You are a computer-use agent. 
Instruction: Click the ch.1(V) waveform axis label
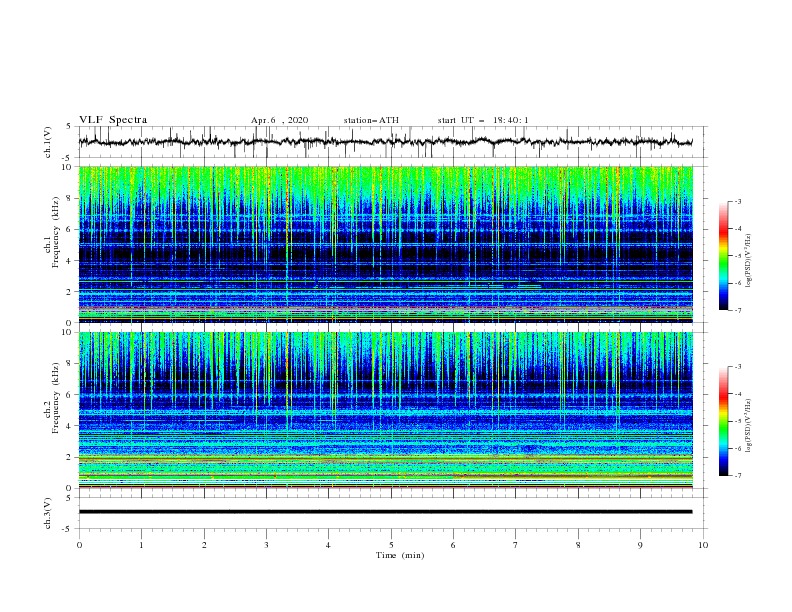pos(48,142)
